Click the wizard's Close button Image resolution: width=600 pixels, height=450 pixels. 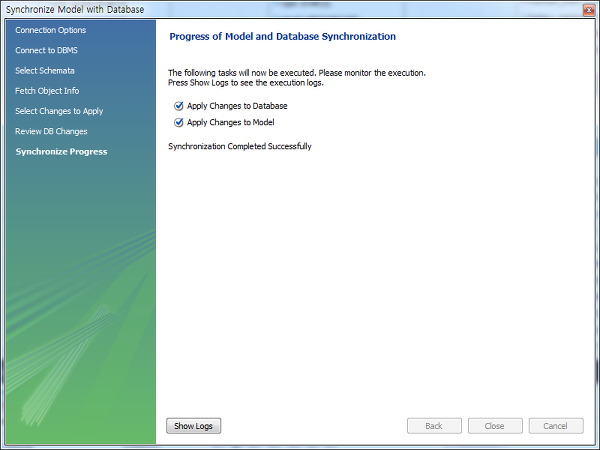tap(495, 426)
